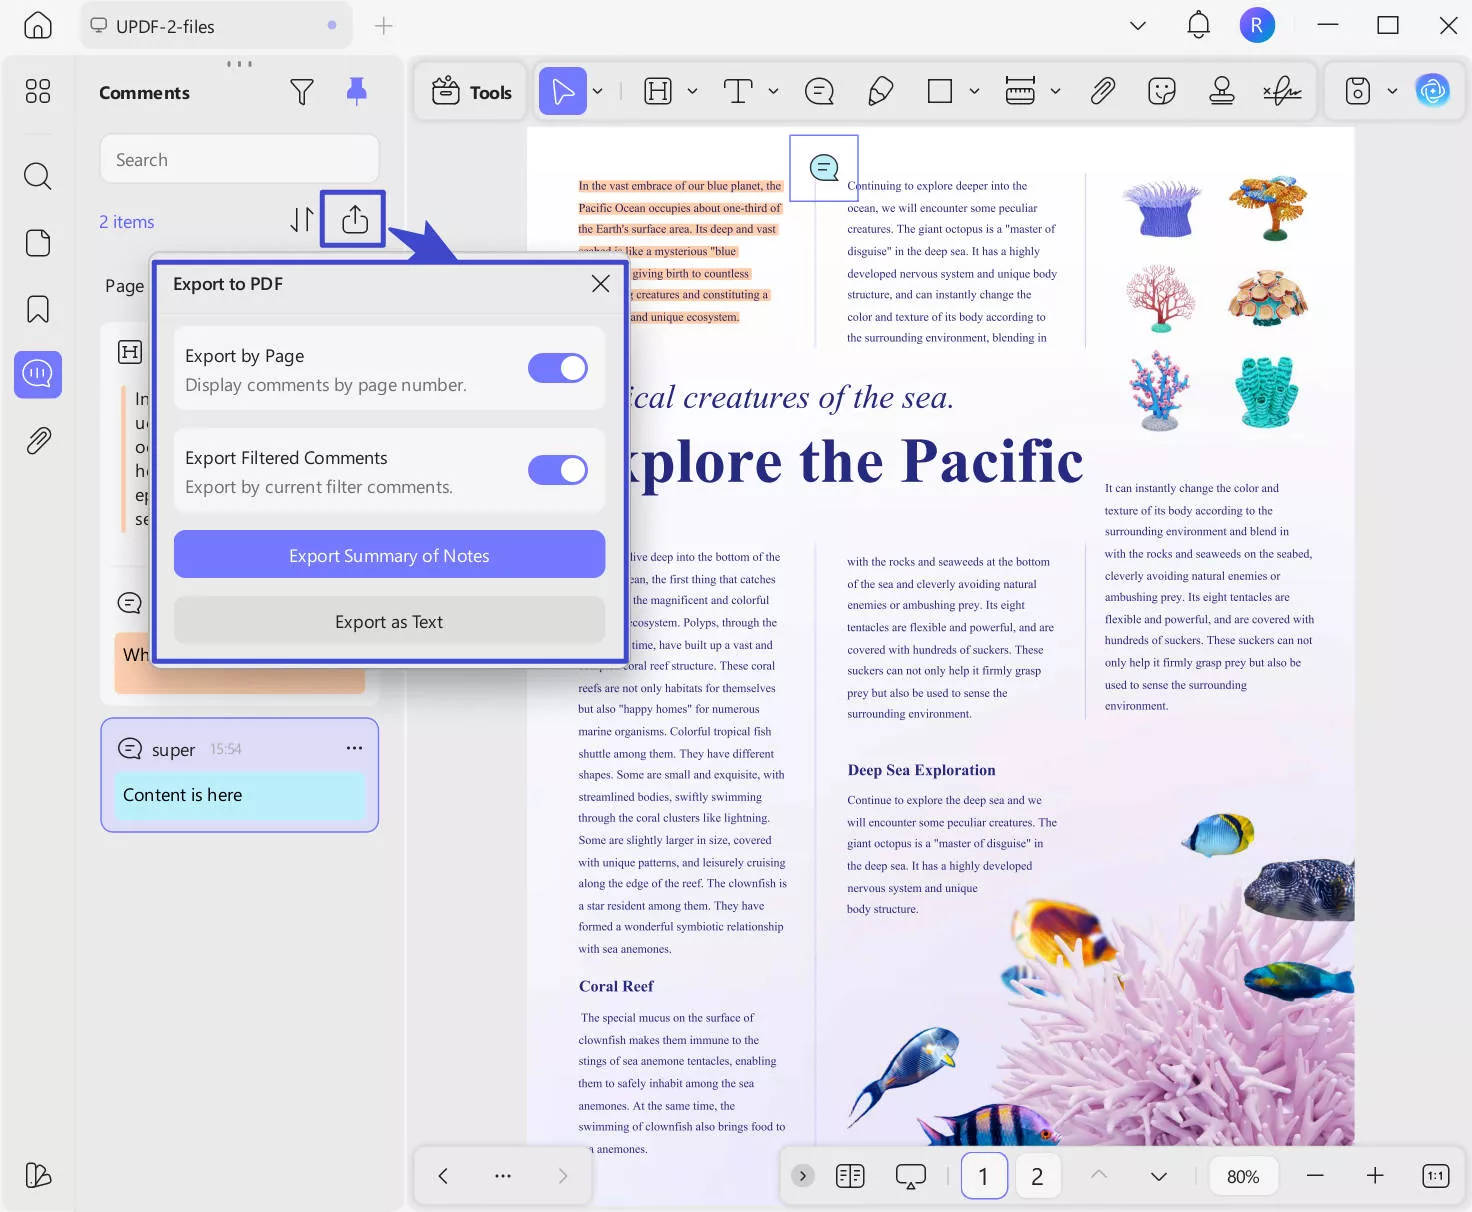Click the comments Search field
Viewport: 1472px width, 1212px height.
point(239,158)
